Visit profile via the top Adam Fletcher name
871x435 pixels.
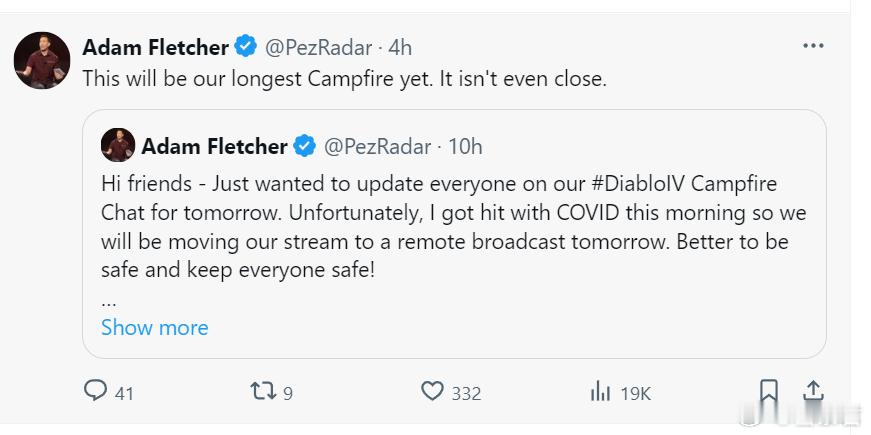(x=156, y=47)
